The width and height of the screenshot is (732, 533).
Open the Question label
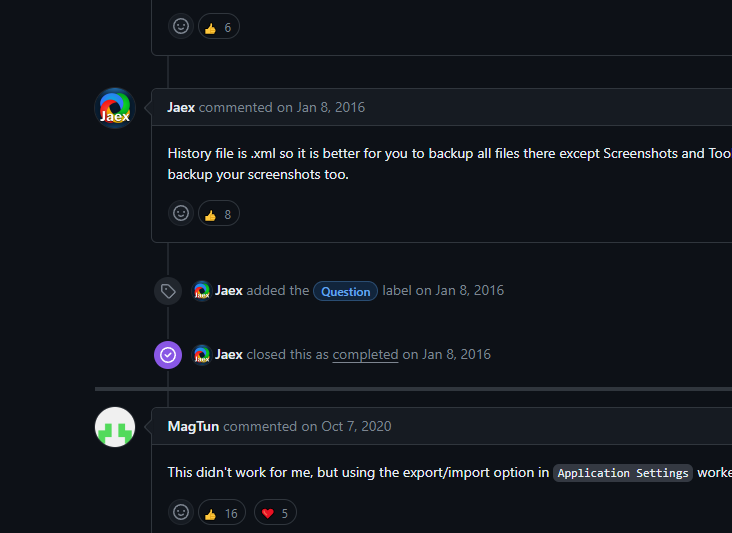[345, 291]
